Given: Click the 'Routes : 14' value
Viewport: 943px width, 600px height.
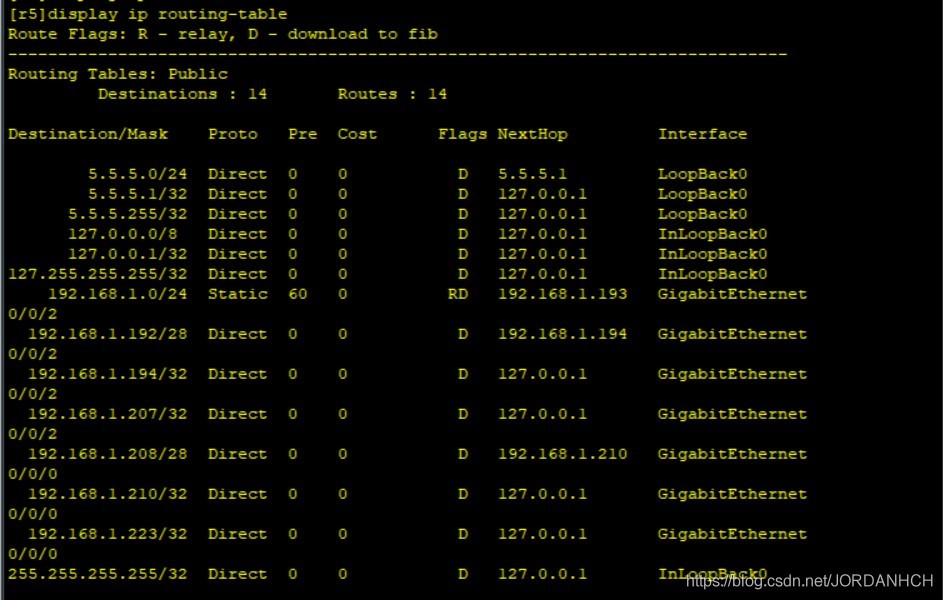Looking at the screenshot, I should [392, 94].
